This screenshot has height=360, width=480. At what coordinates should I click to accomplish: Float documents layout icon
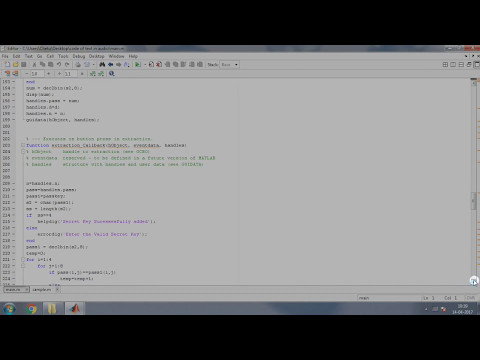point(469,64)
